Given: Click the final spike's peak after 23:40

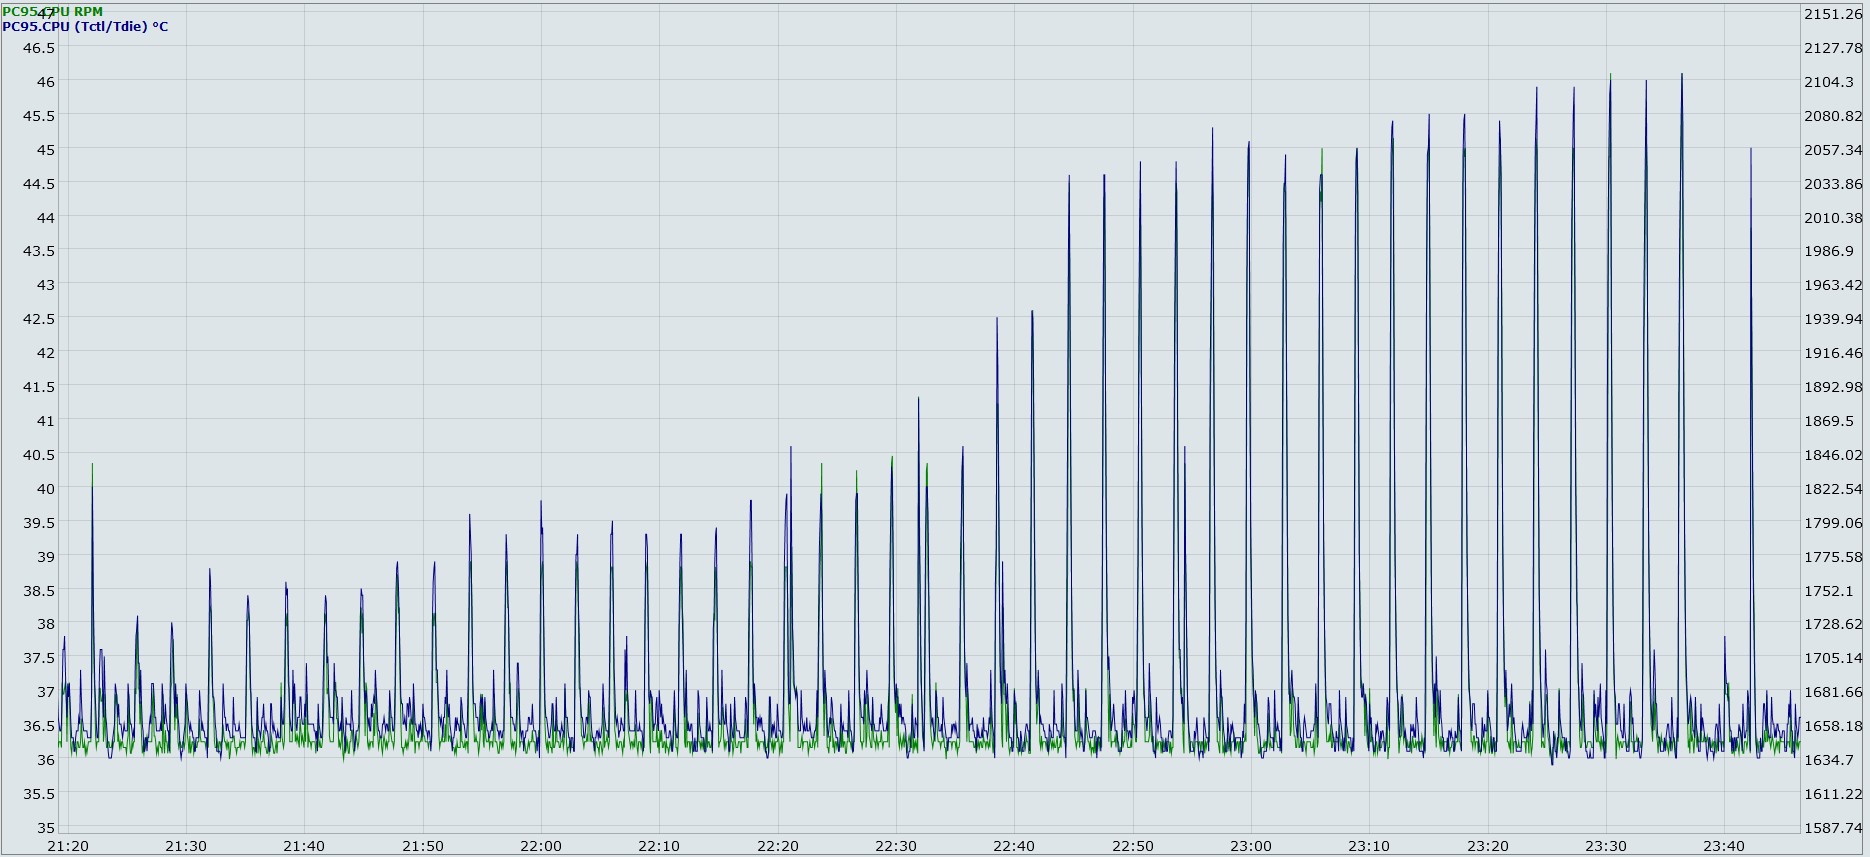Looking at the screenshot, I should (1751, 150).
